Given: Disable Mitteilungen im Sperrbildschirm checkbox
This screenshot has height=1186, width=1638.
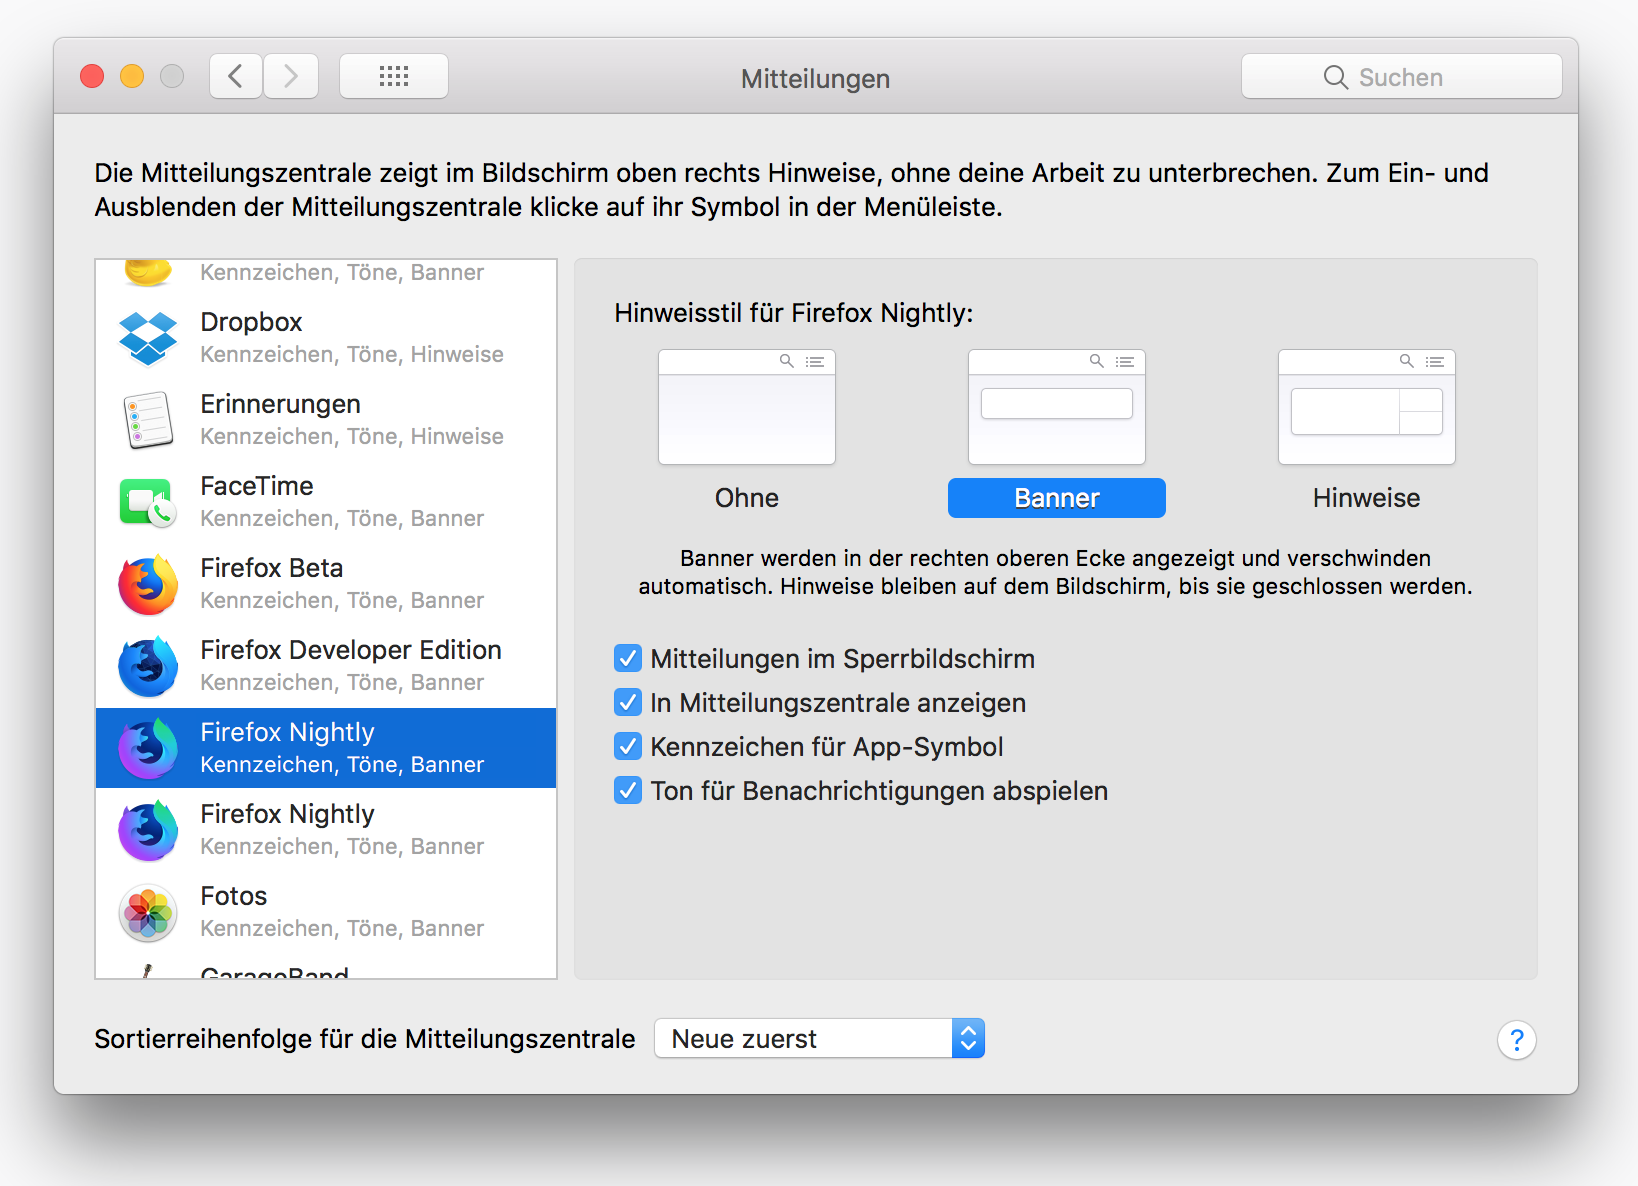Looking at the screenshot, I should click(x=628, y=658).
